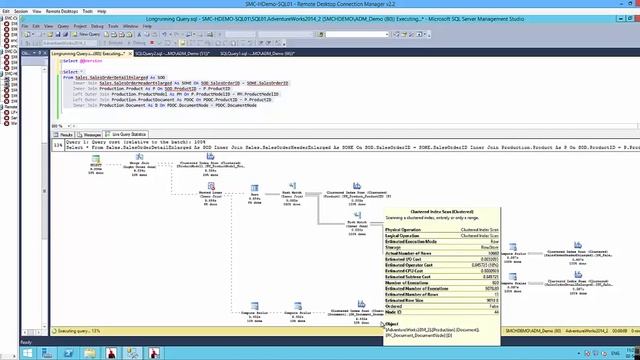The width and height of the screenshot is (640, 360).
Task: Select the Nested Loops operator icon
Action: 211,186
